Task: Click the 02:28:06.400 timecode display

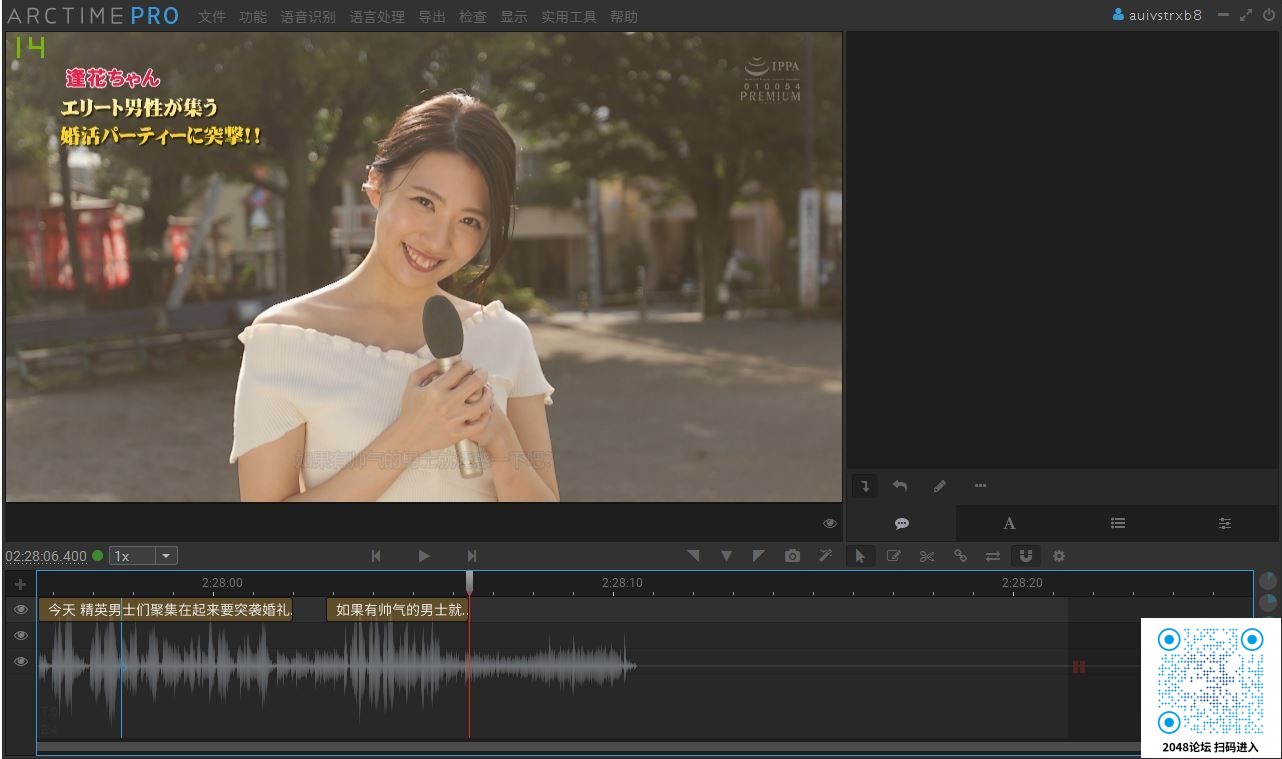Action: point(46,556)
